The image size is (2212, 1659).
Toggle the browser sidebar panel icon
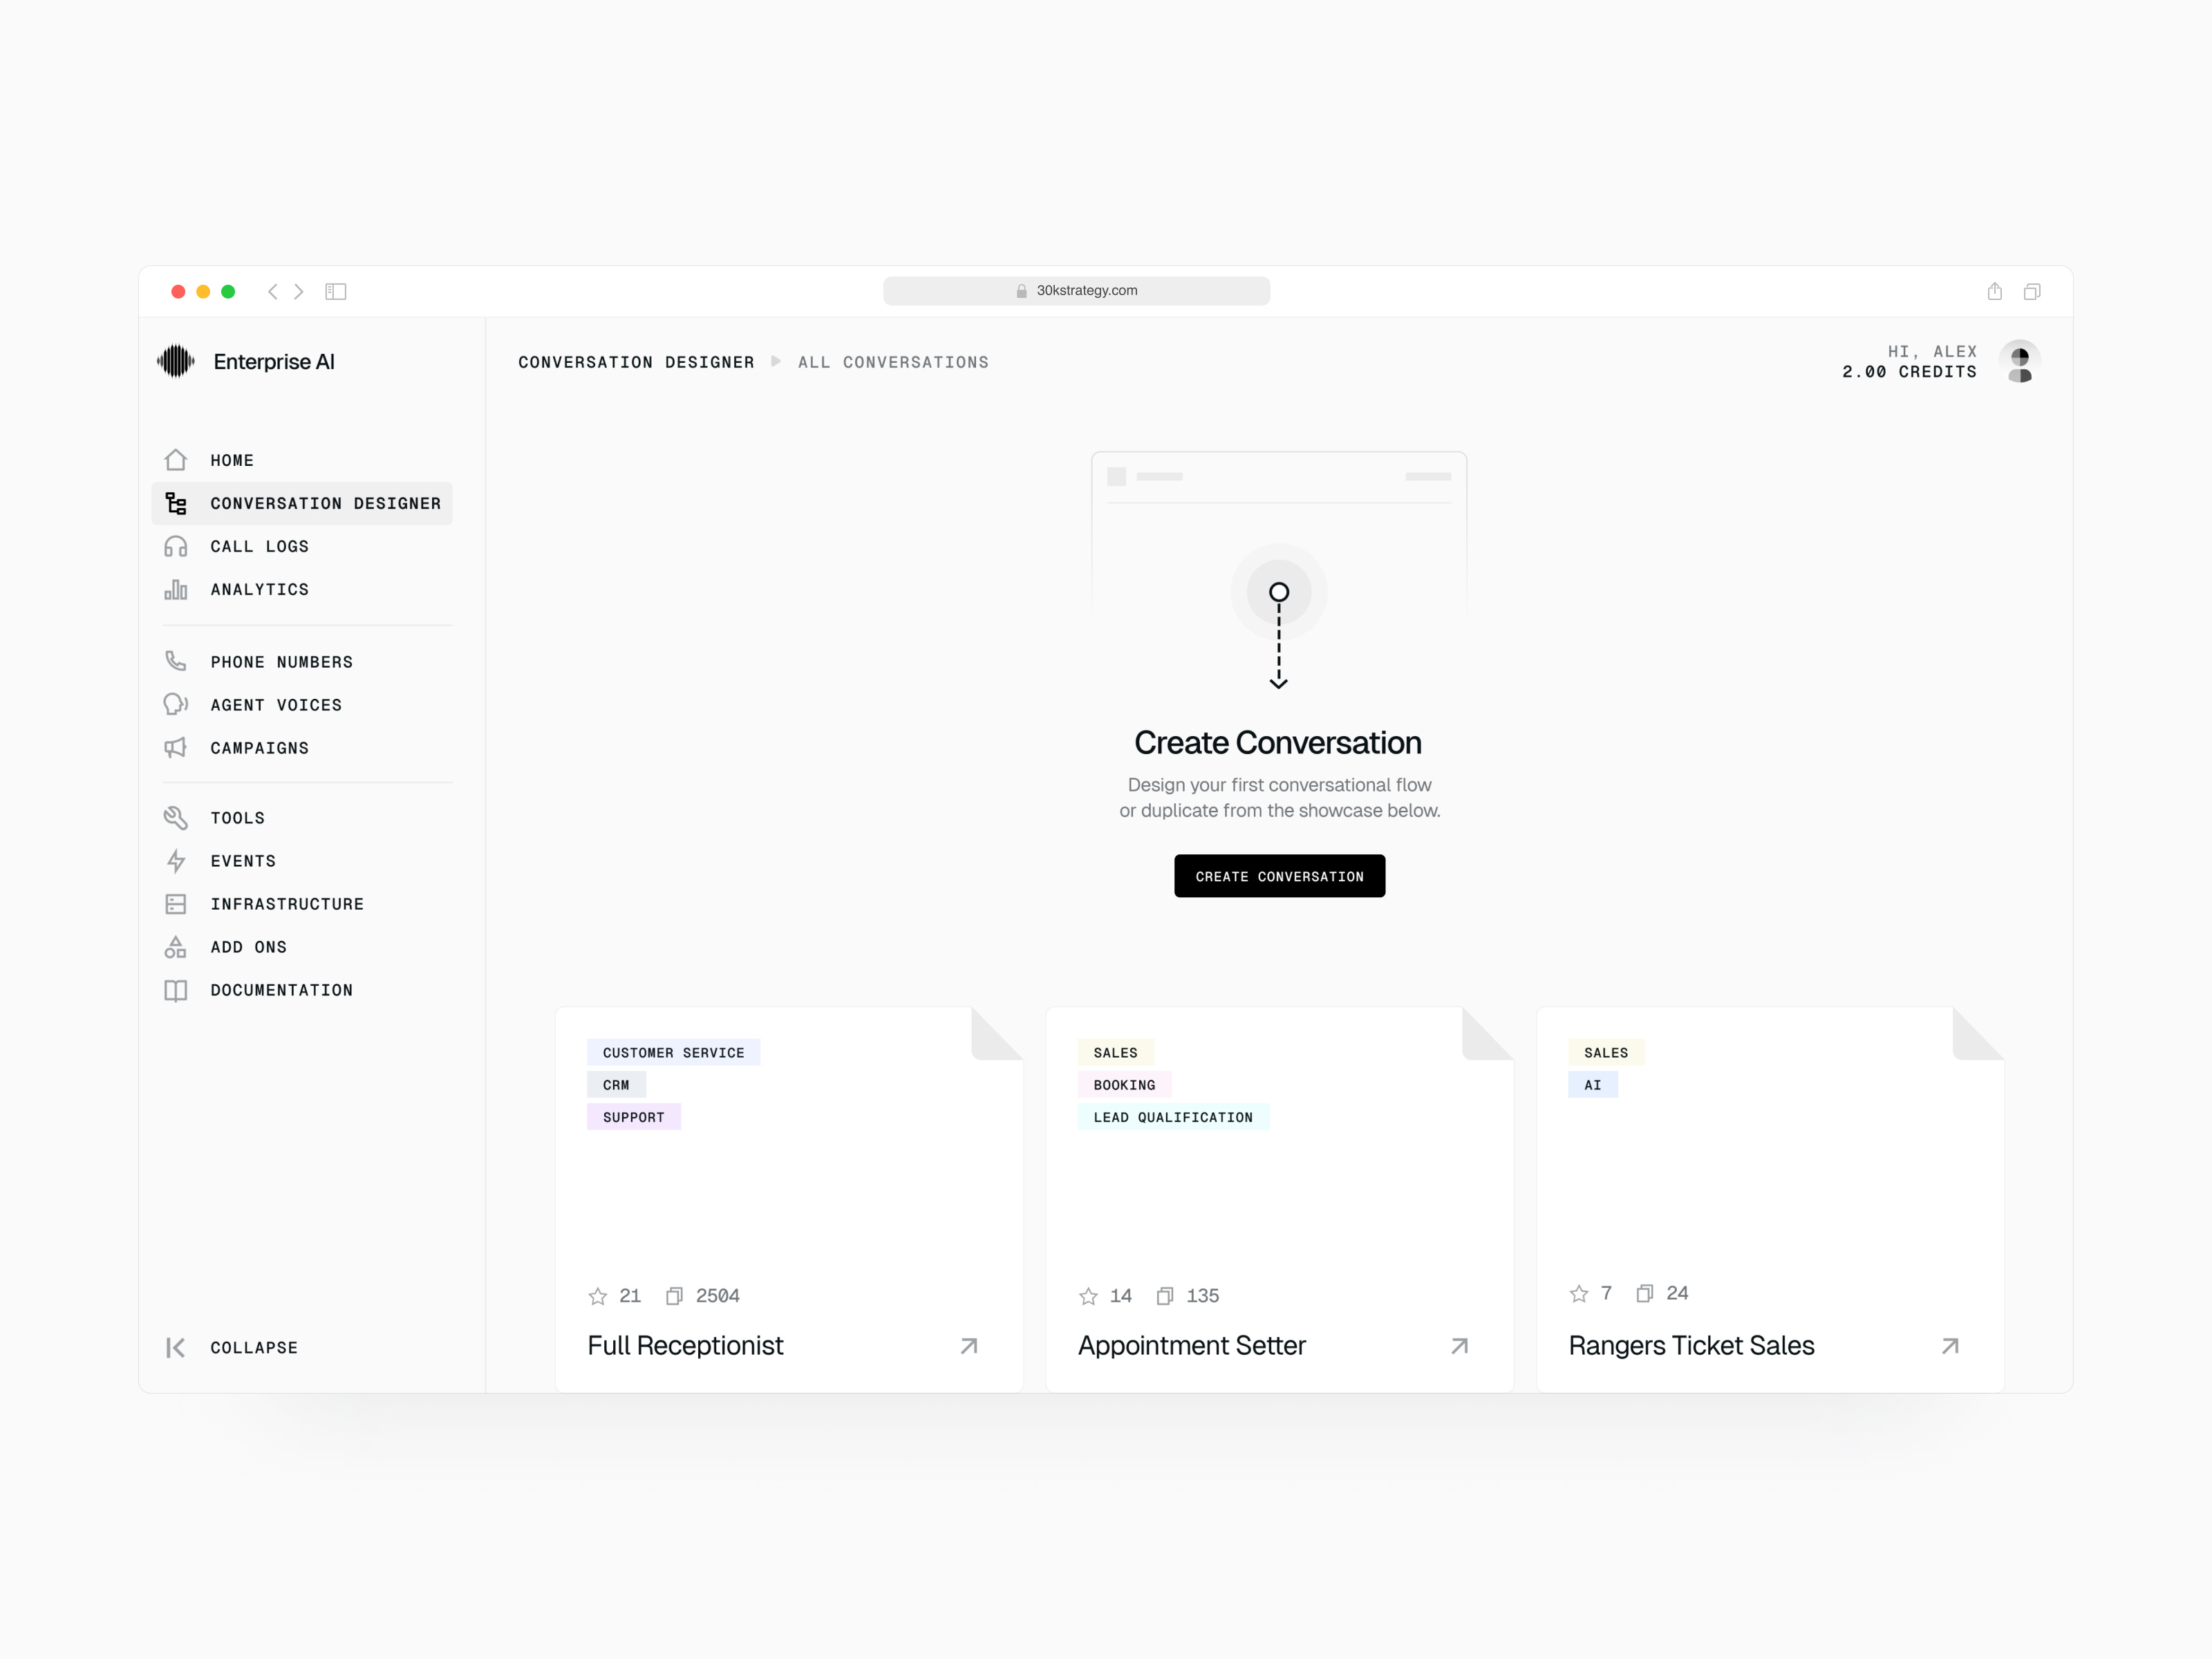coord(336,291)
